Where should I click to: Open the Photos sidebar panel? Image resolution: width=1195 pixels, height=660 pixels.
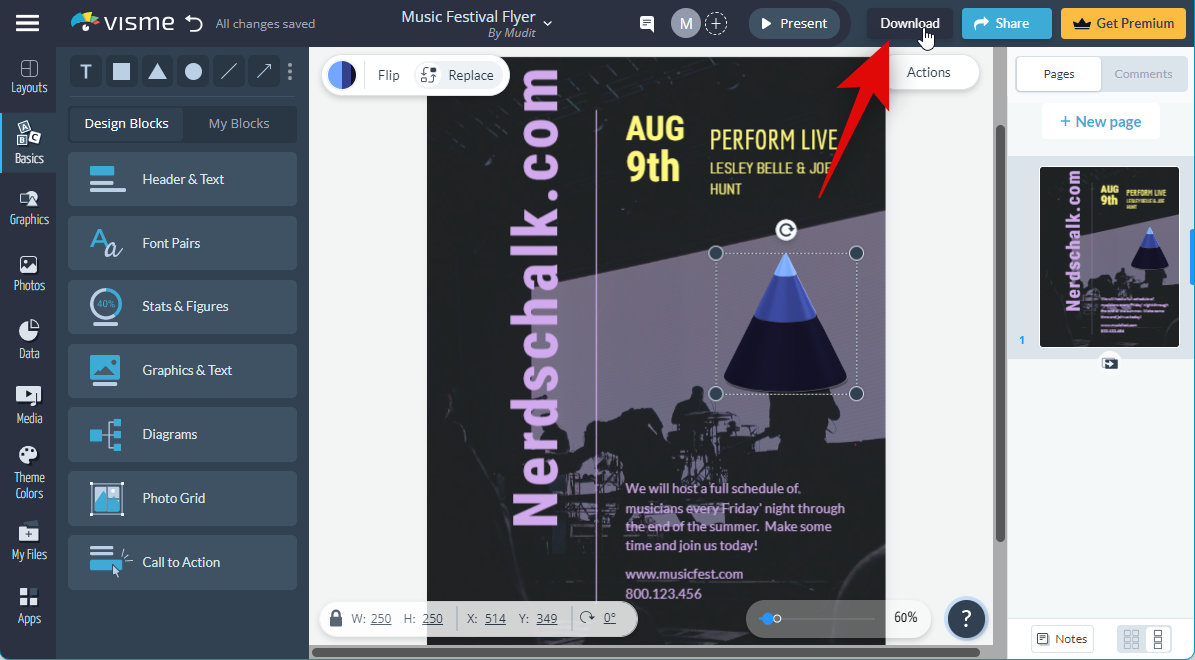coord(29,274)
